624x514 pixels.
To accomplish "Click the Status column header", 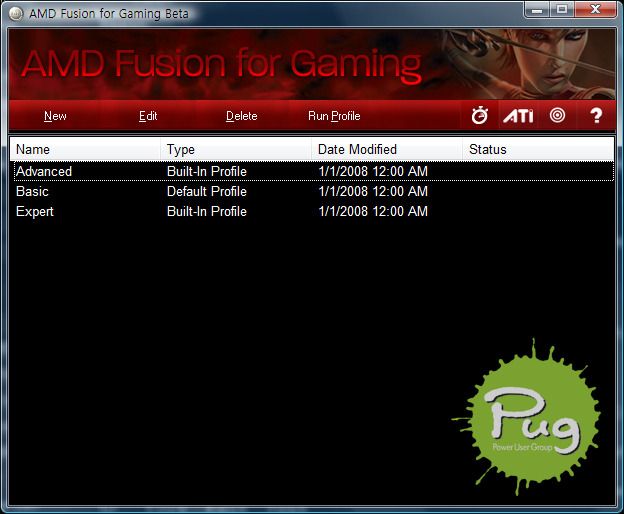I will click(538, 149).
